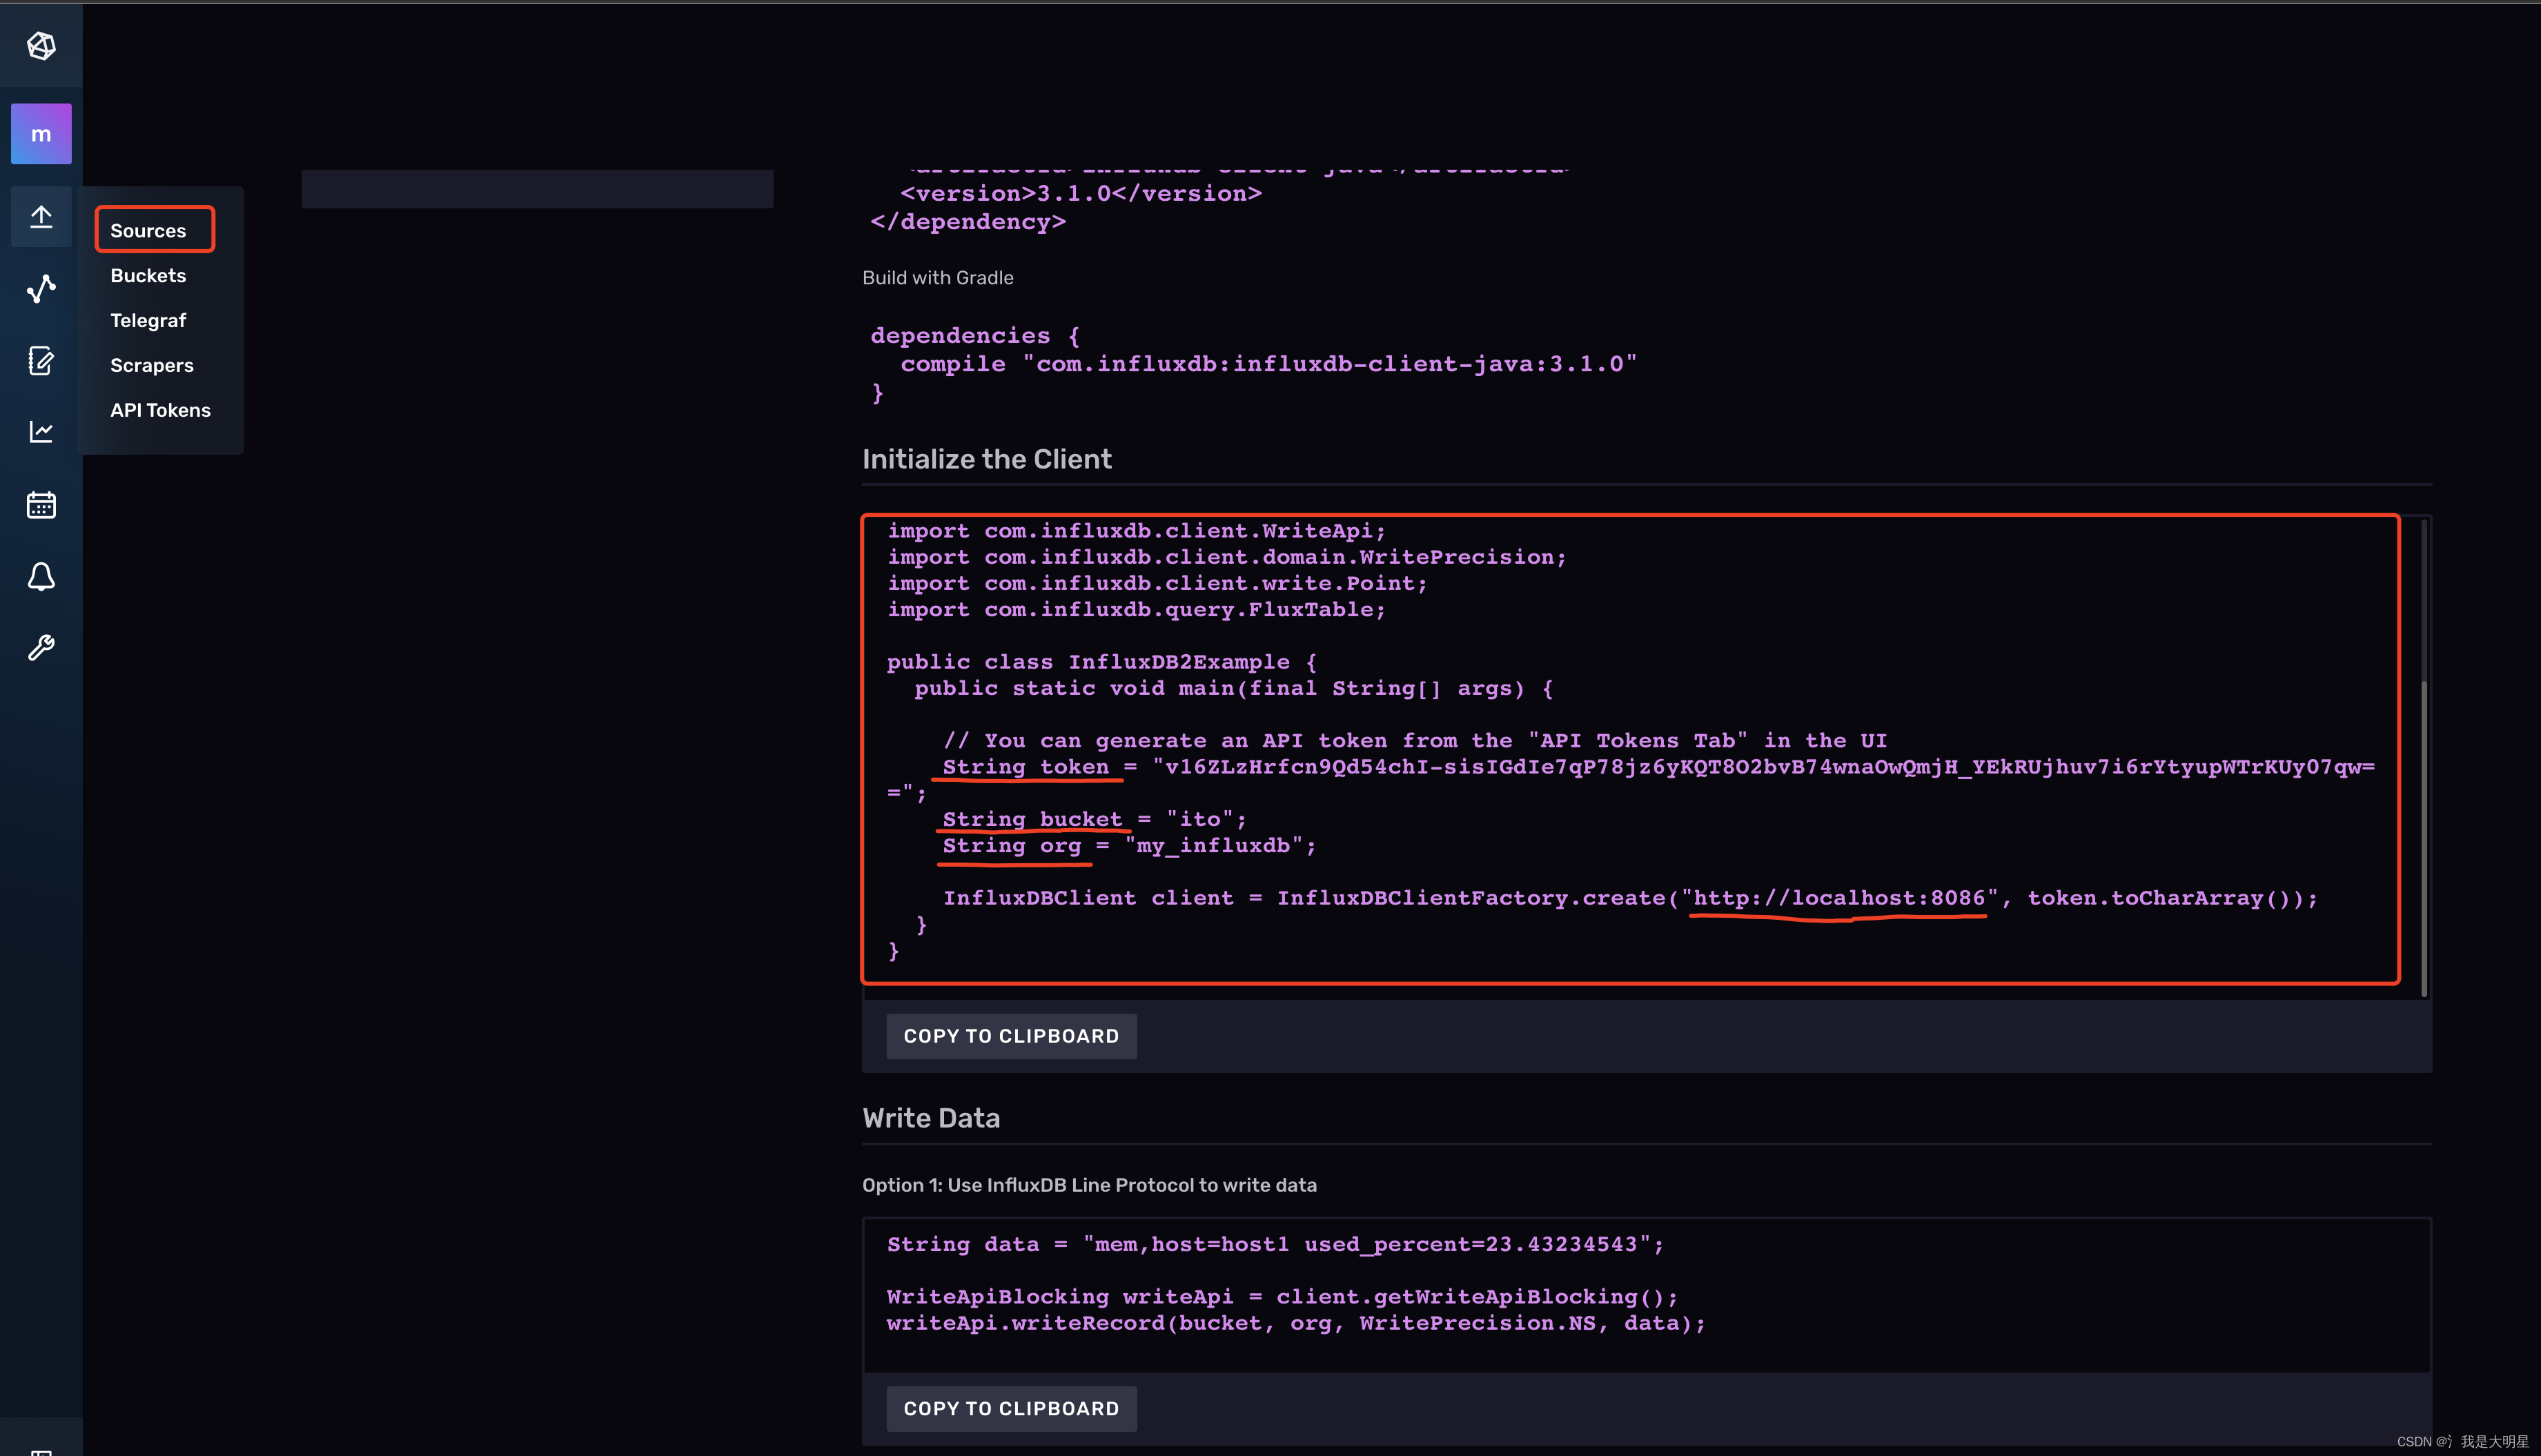Viewport: 2541px width, 1456px height.
Task: Open the Notebooks editor icon
Action: [x=41, y=361]
